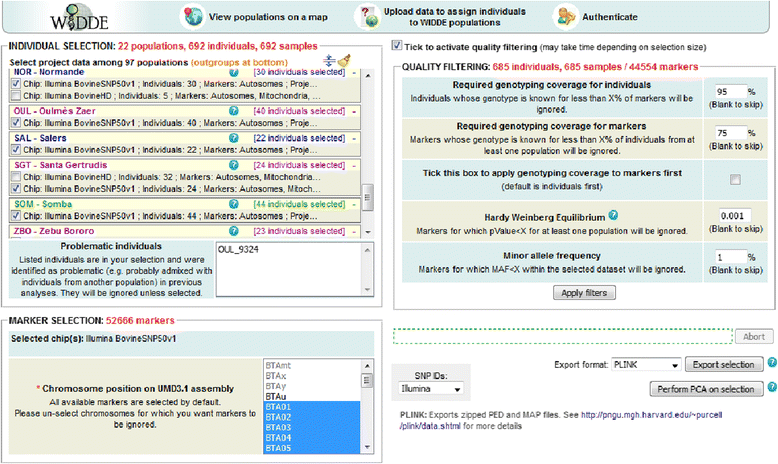Click the collapse/expand populations icon beside the broom
This screenshot has height=464, width=778.
(x=328, y=62)
